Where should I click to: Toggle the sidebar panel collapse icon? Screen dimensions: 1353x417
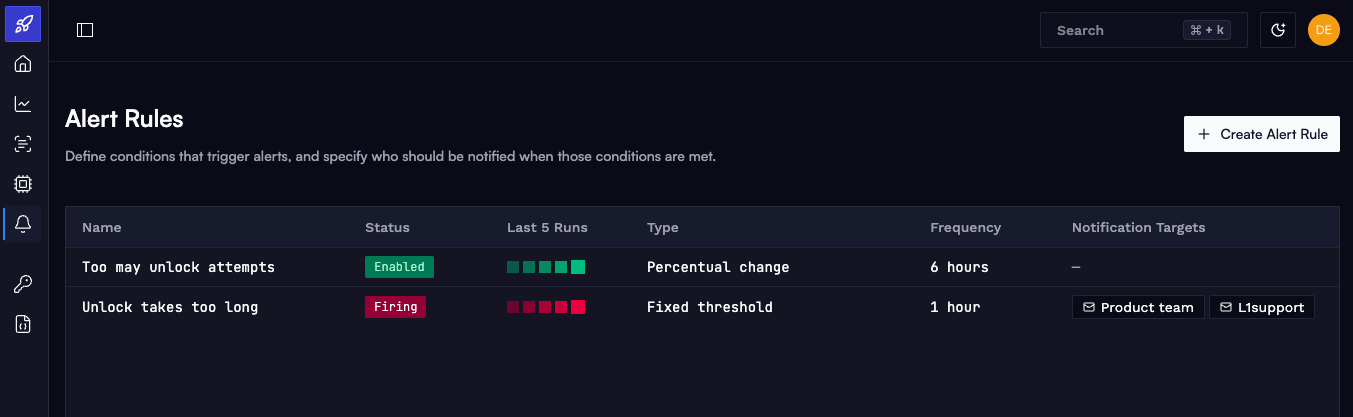pyautogui.click(x=85, y=30)
